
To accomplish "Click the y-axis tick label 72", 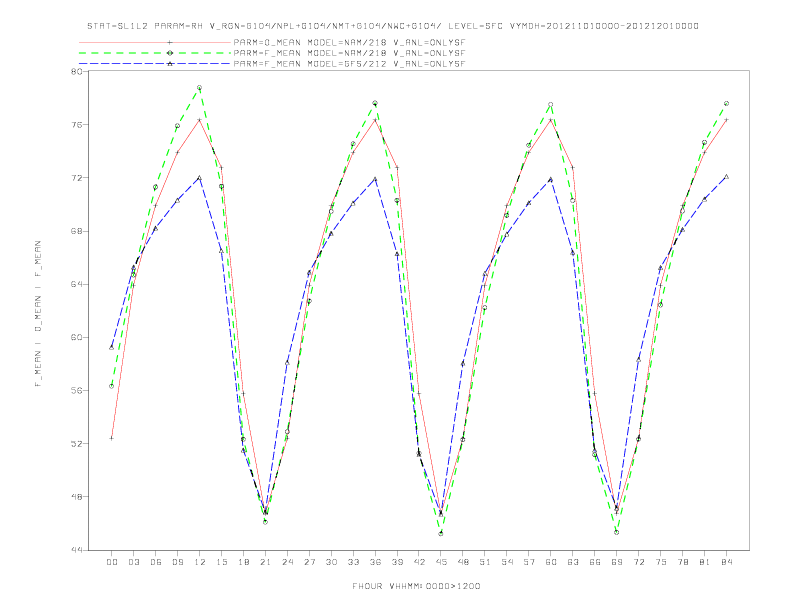I will coord(77,178).
